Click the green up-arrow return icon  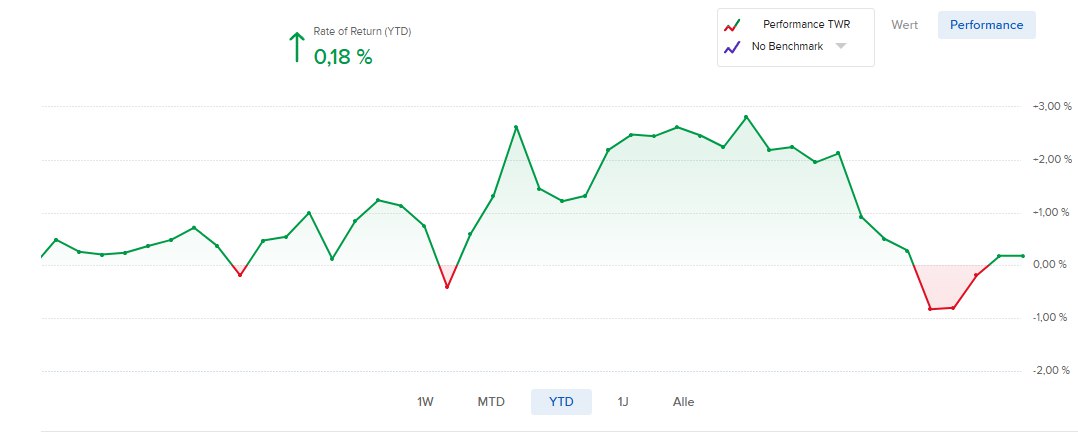coord(295,47)
